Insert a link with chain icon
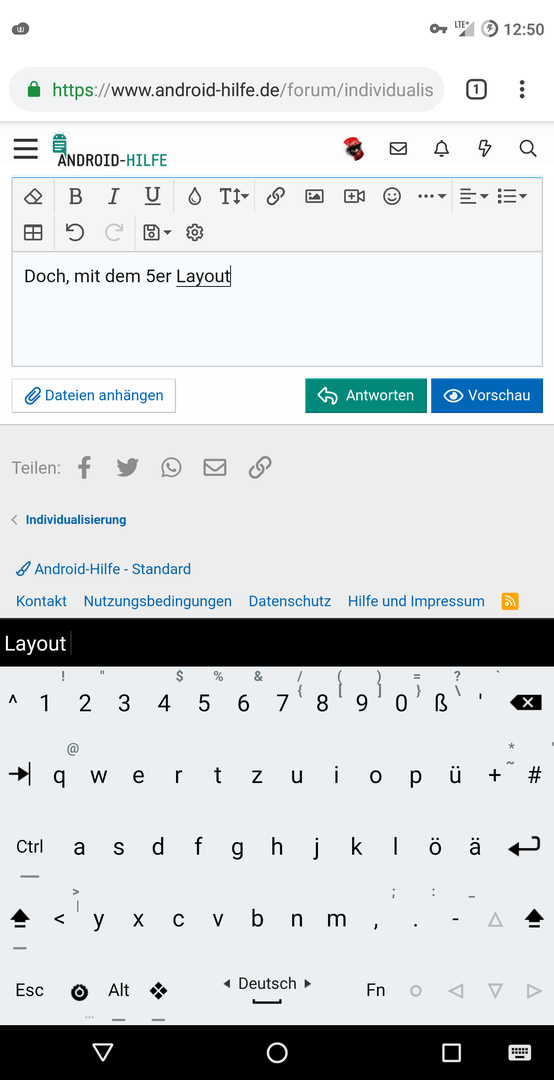Viewport: 554px width, 1080px height. (x=276, y=197)
